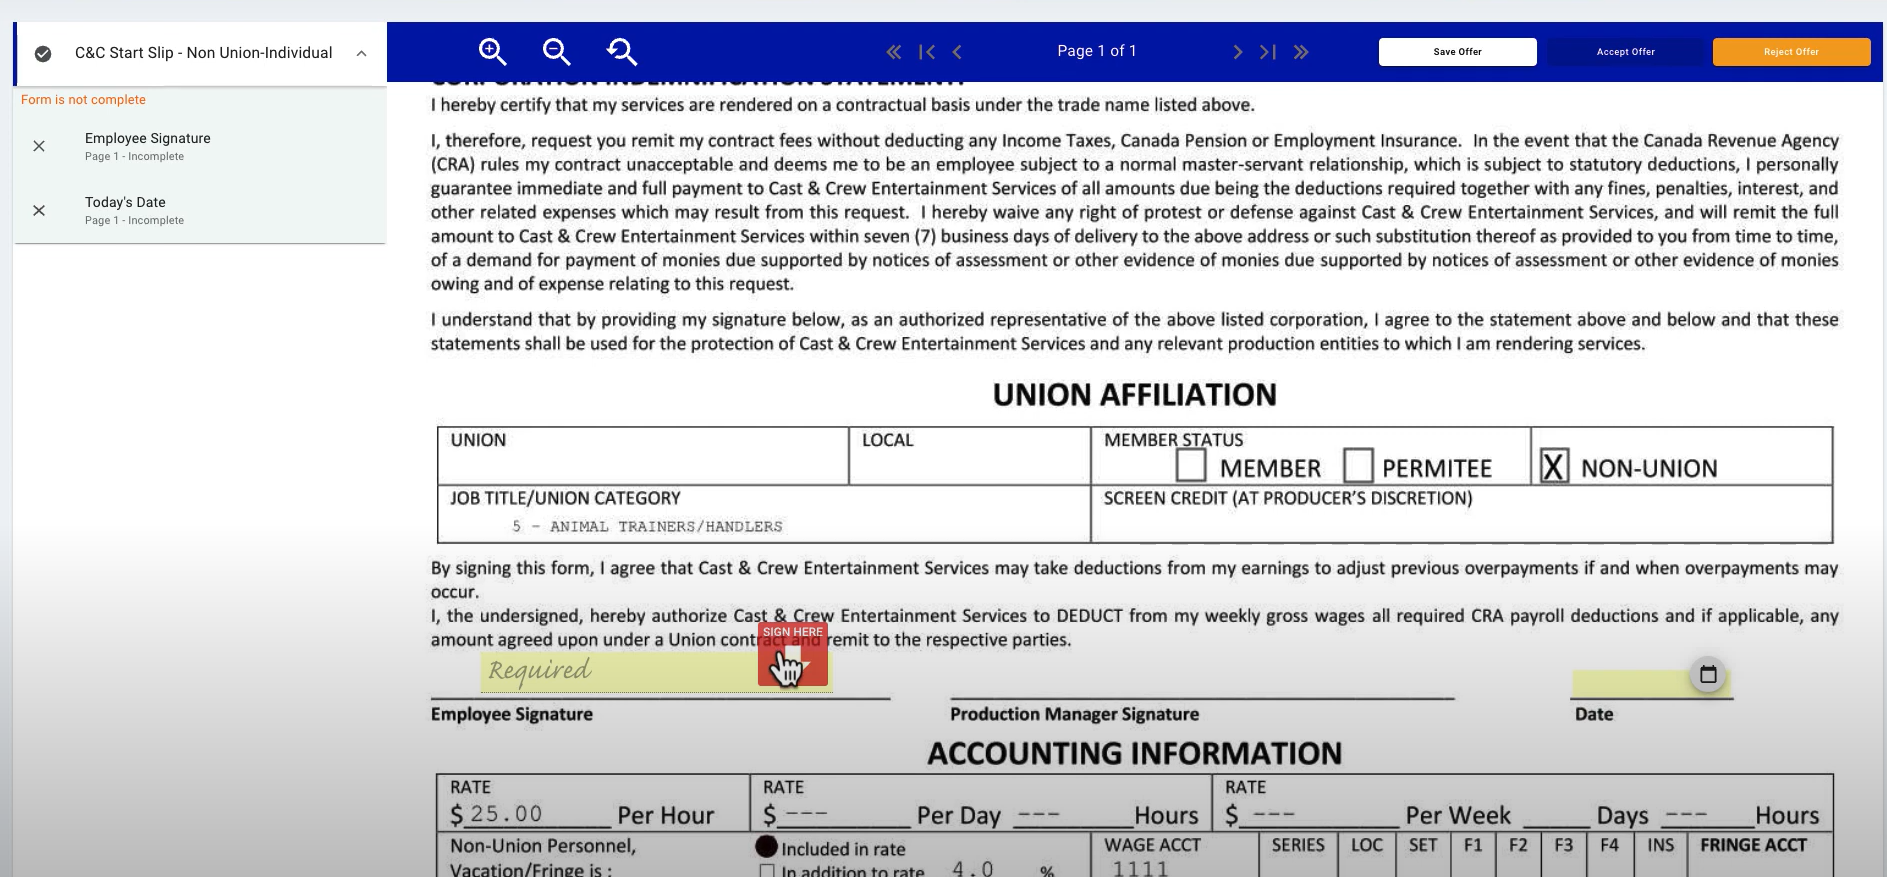Click the Page 1 of 1 indicator
1887x877 pixels.
pos(1097,51)
